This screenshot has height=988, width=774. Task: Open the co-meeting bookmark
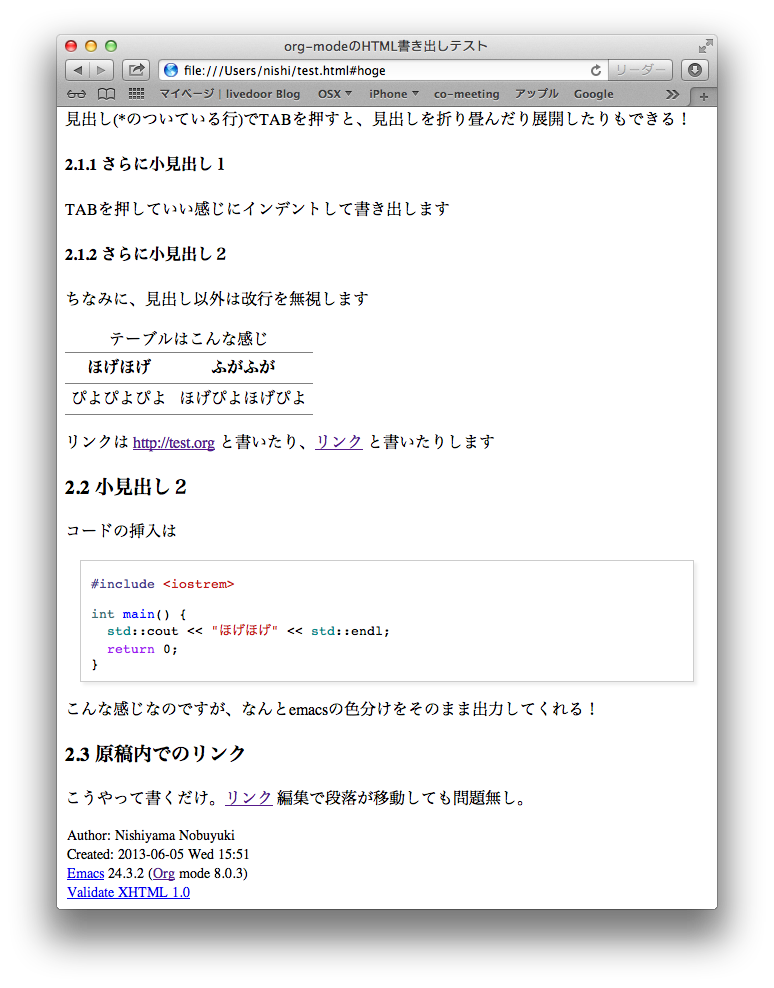[466, 94]
